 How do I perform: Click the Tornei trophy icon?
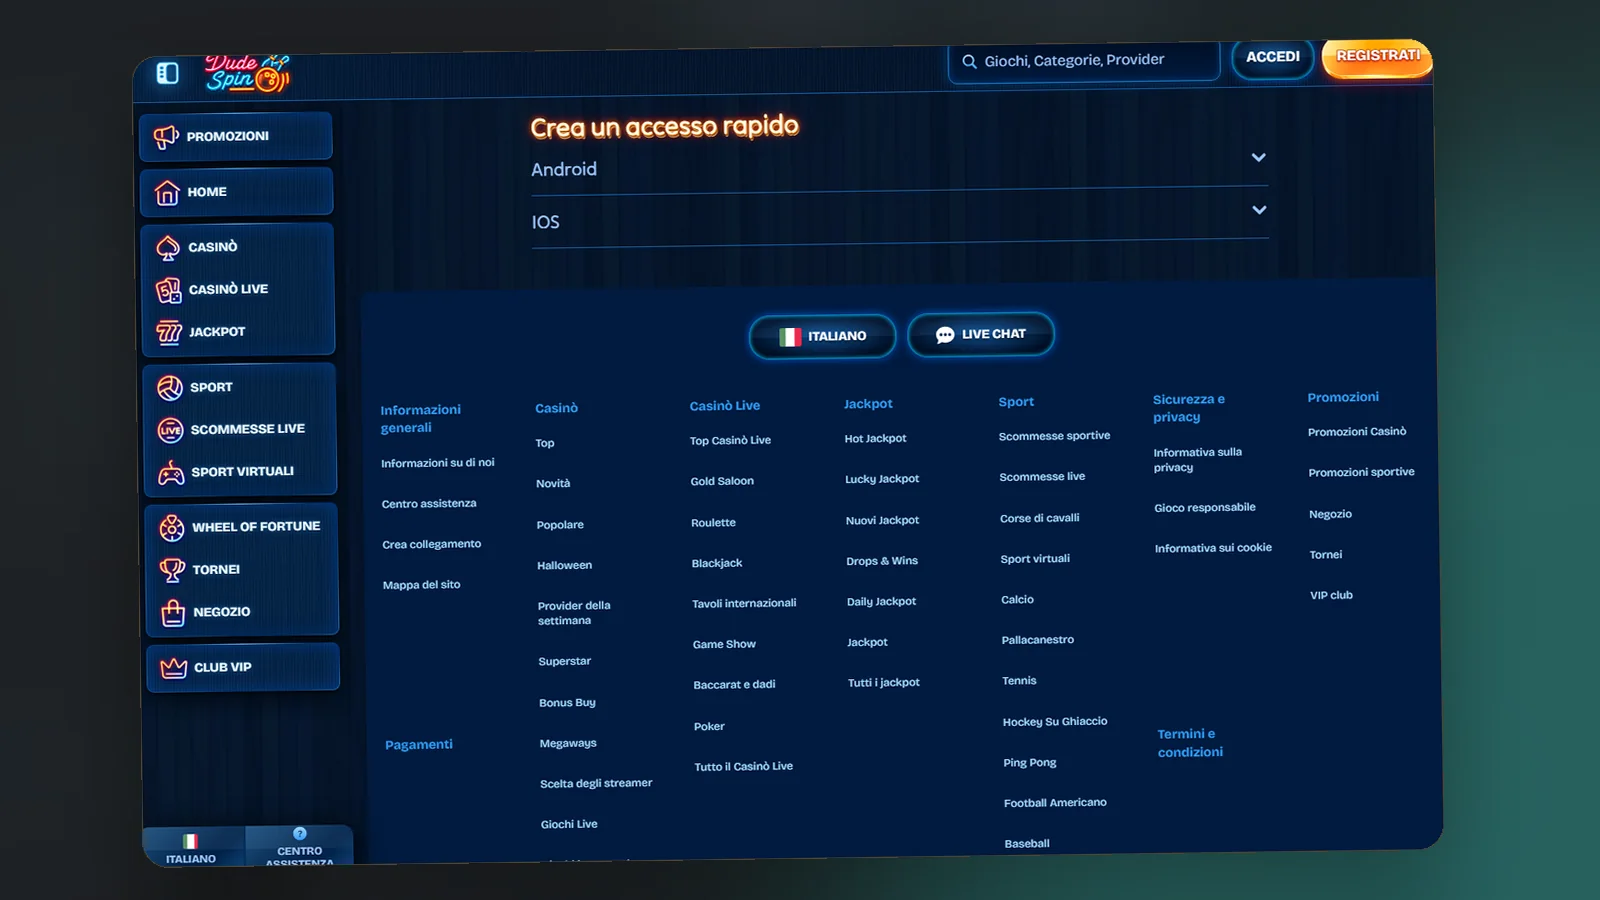172,570
